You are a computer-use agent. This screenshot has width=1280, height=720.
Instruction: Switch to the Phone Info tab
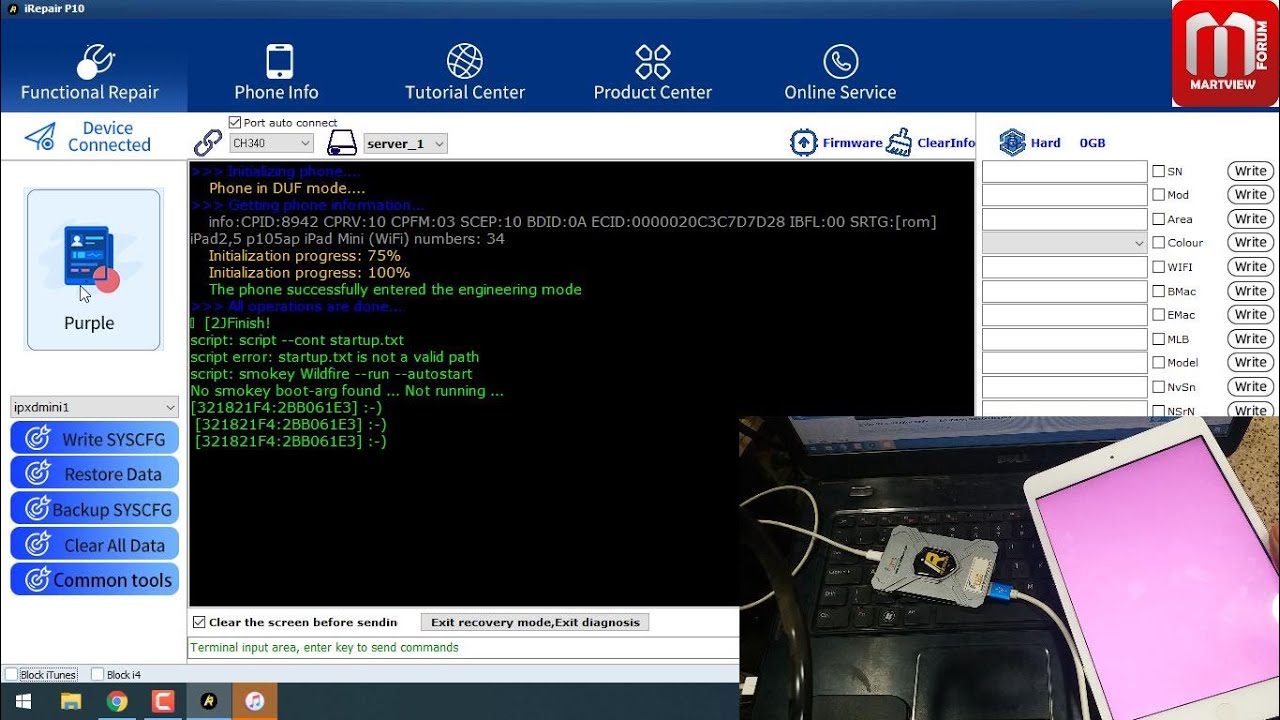[x=276, y=72]
